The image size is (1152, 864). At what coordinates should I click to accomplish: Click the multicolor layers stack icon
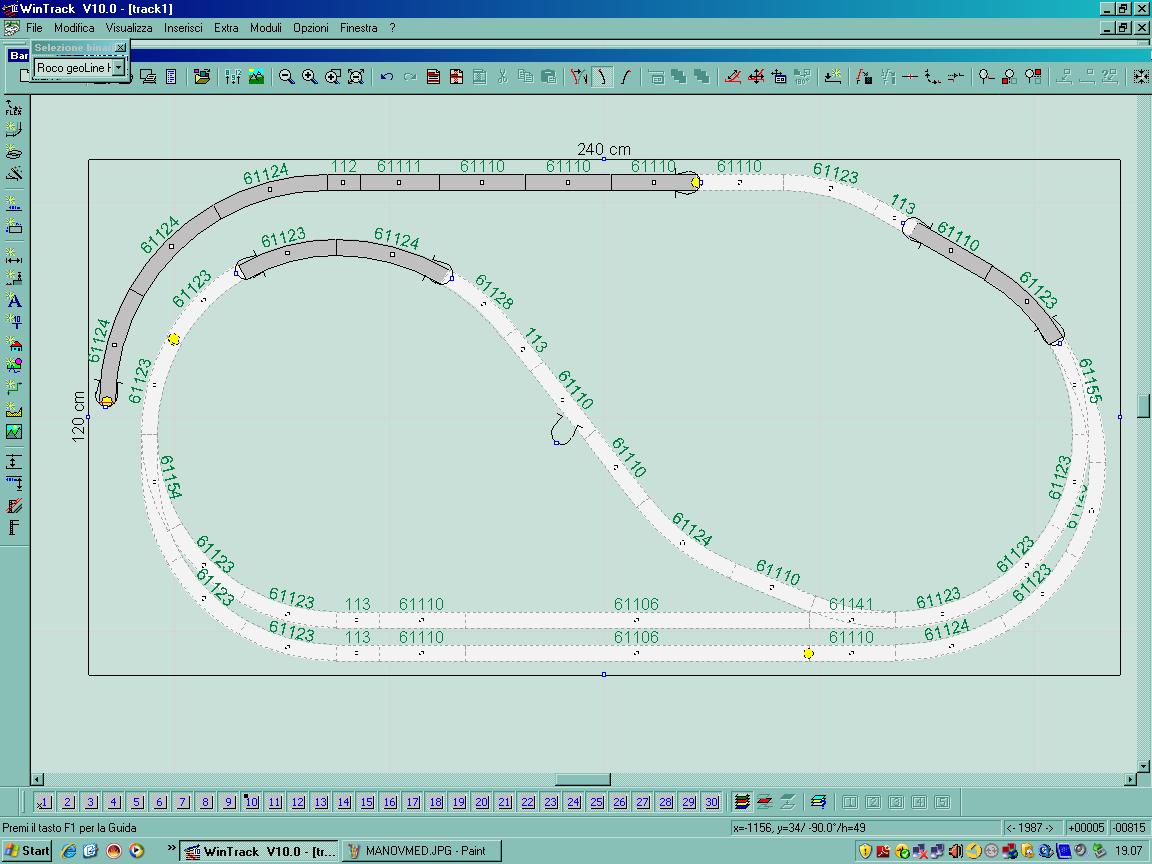[742, 802]
